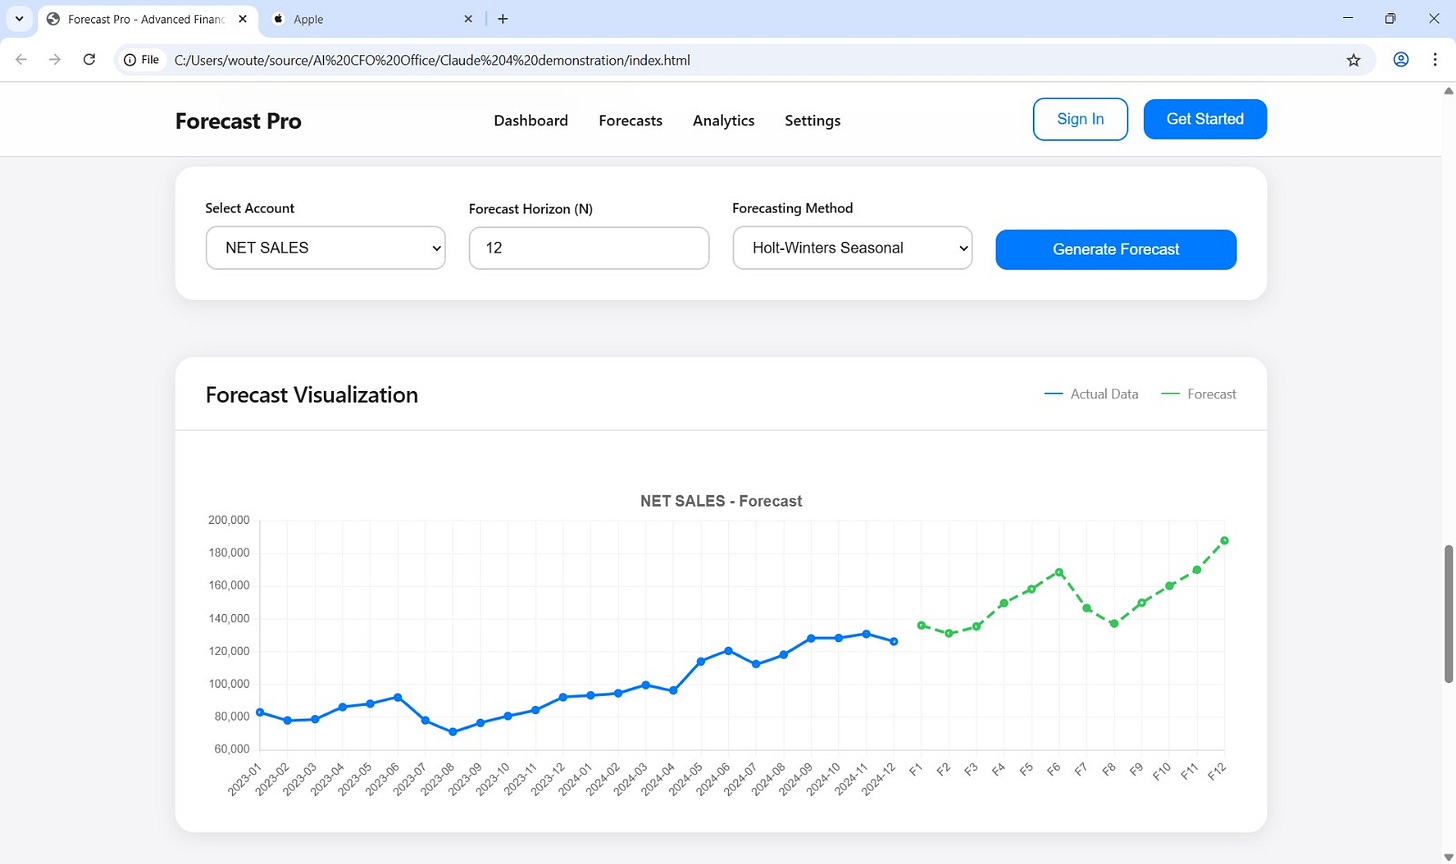Bookmark this page with star icon
This screenshot has width=1456, height=864.
1354,60
